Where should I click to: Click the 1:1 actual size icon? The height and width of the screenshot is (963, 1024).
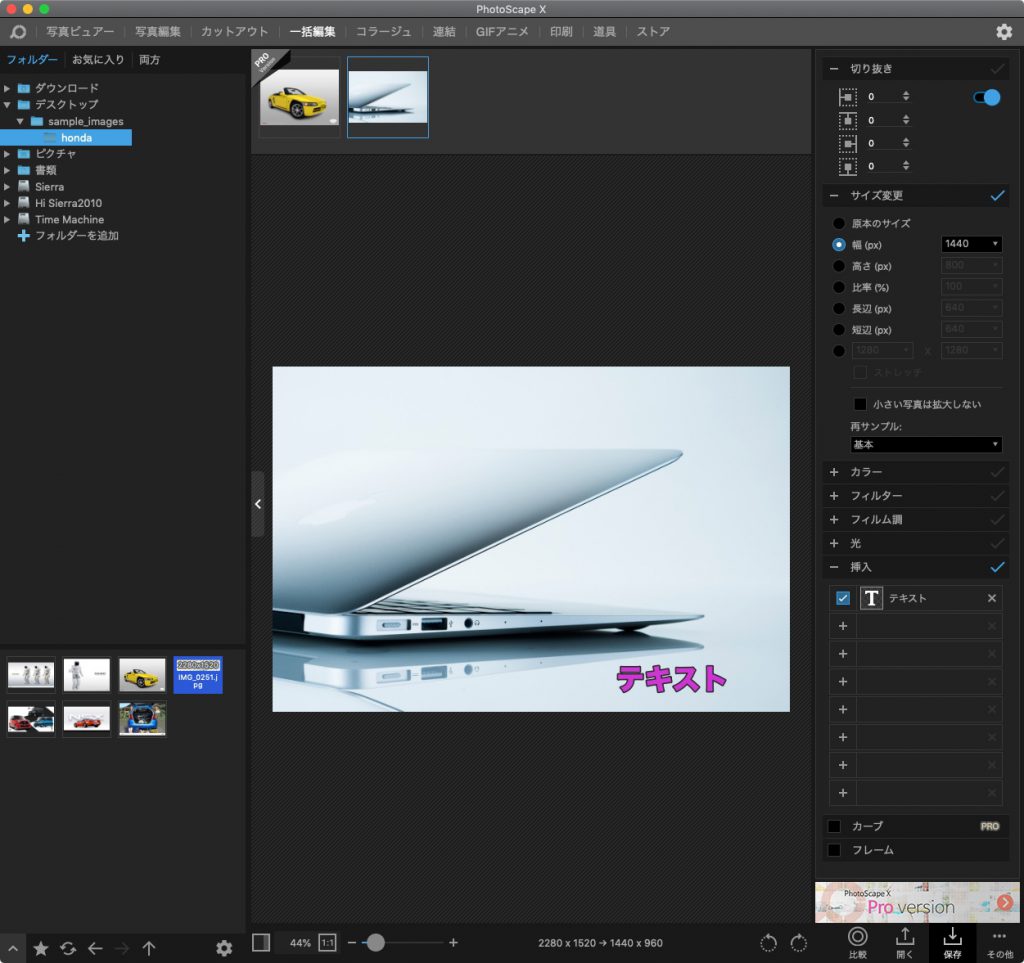(327, 942)
